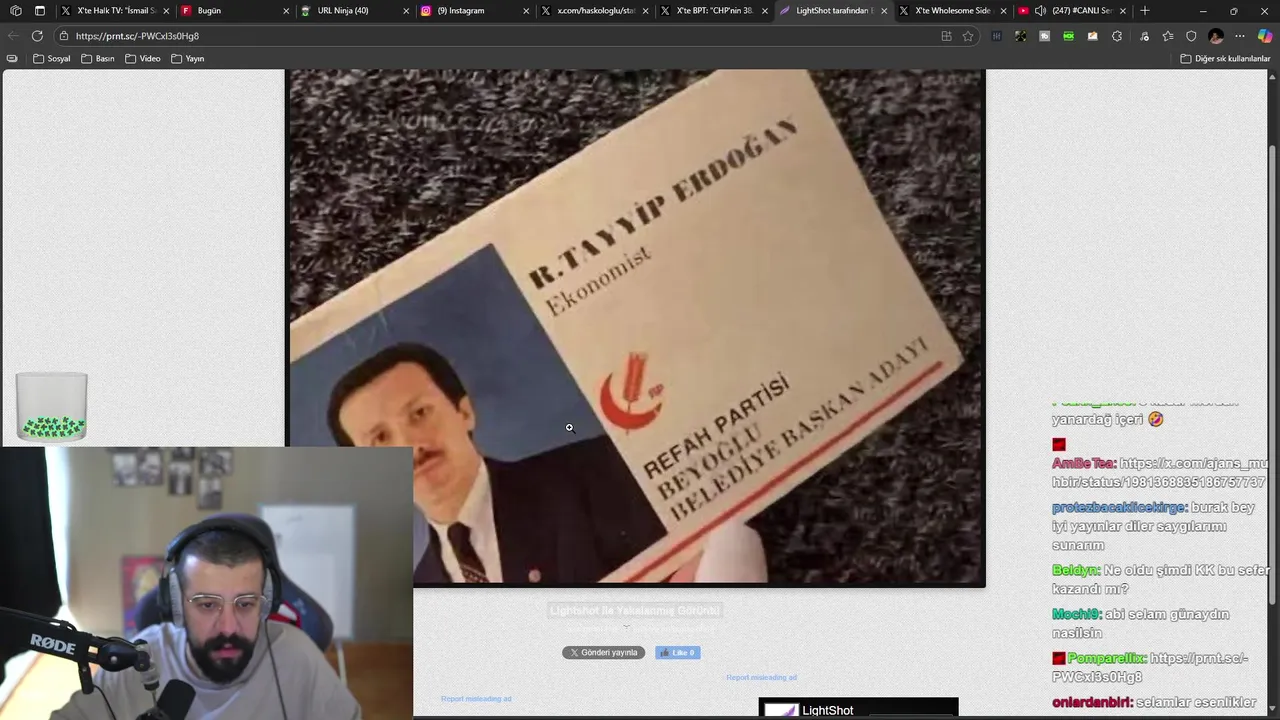Open the browser workspaces icon
This screenshot has width=1280, height=720.
click(x=15, y=11)
